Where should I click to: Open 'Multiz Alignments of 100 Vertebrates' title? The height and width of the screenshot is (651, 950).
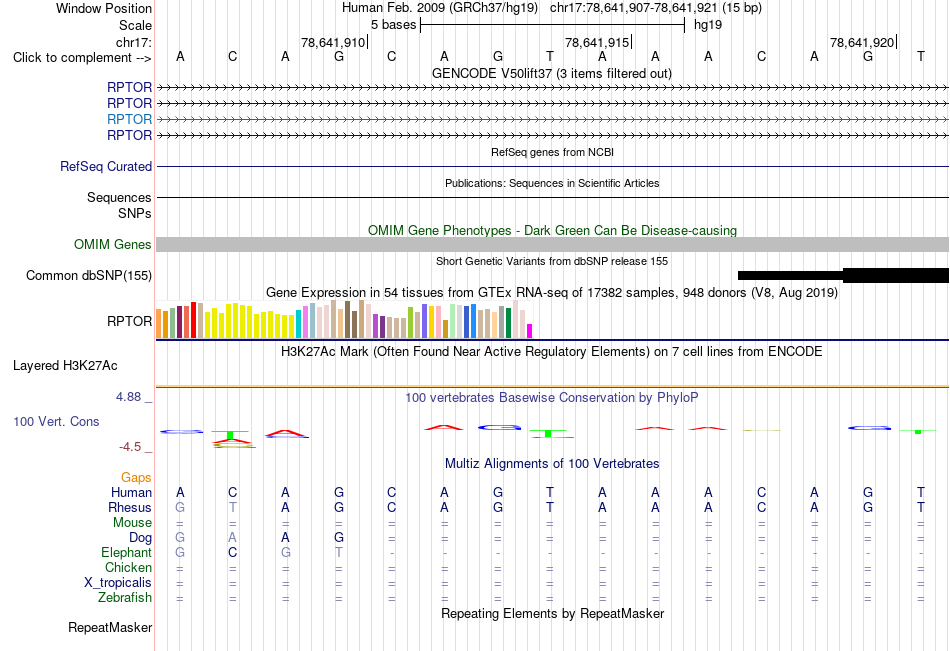tap(552, 464)
